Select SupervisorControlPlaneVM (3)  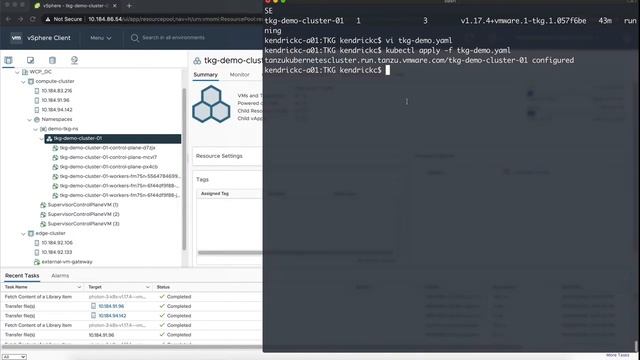click(83, 224)
